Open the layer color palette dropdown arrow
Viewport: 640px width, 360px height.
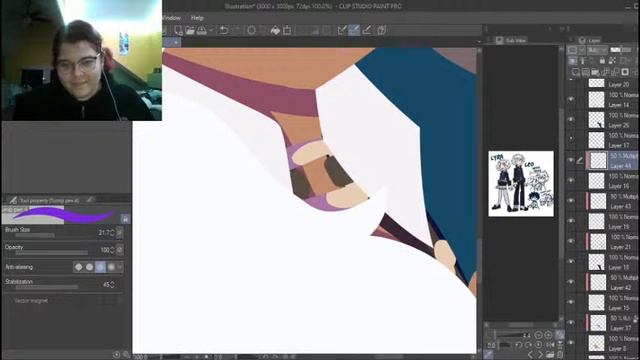click(582, 50)
